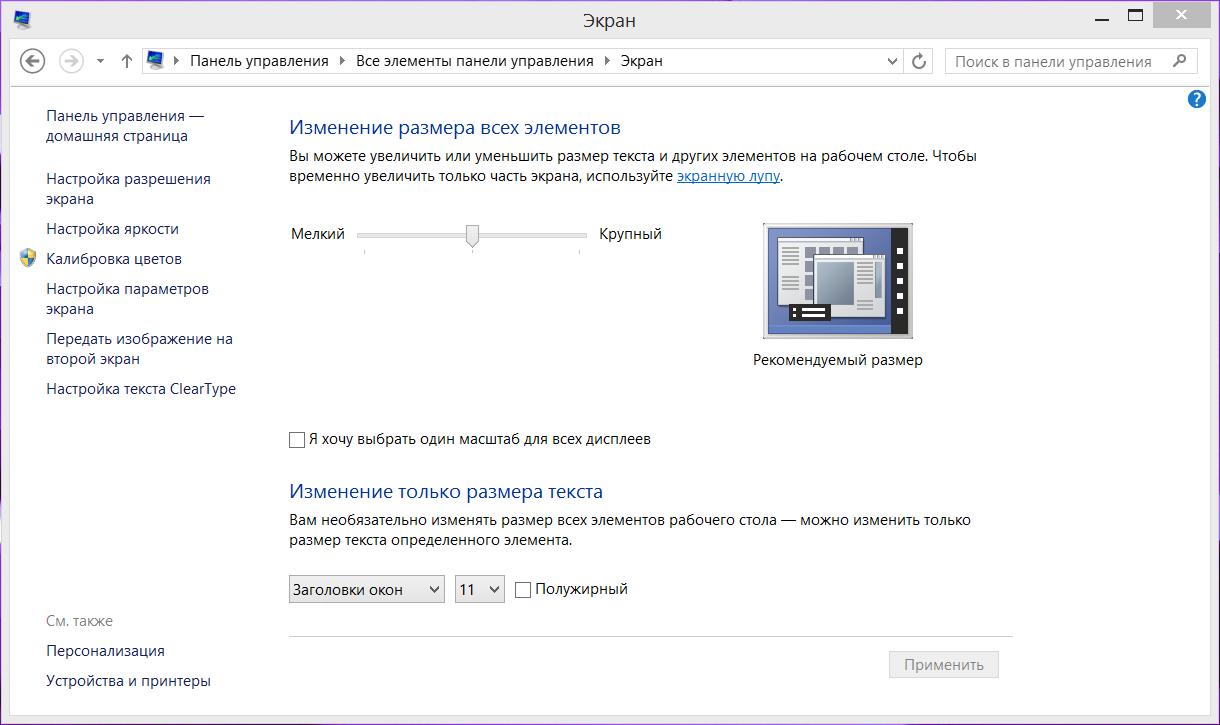Open the экранную лупу link
This screenshot has width=1220, height=725.
pos(728,176)
